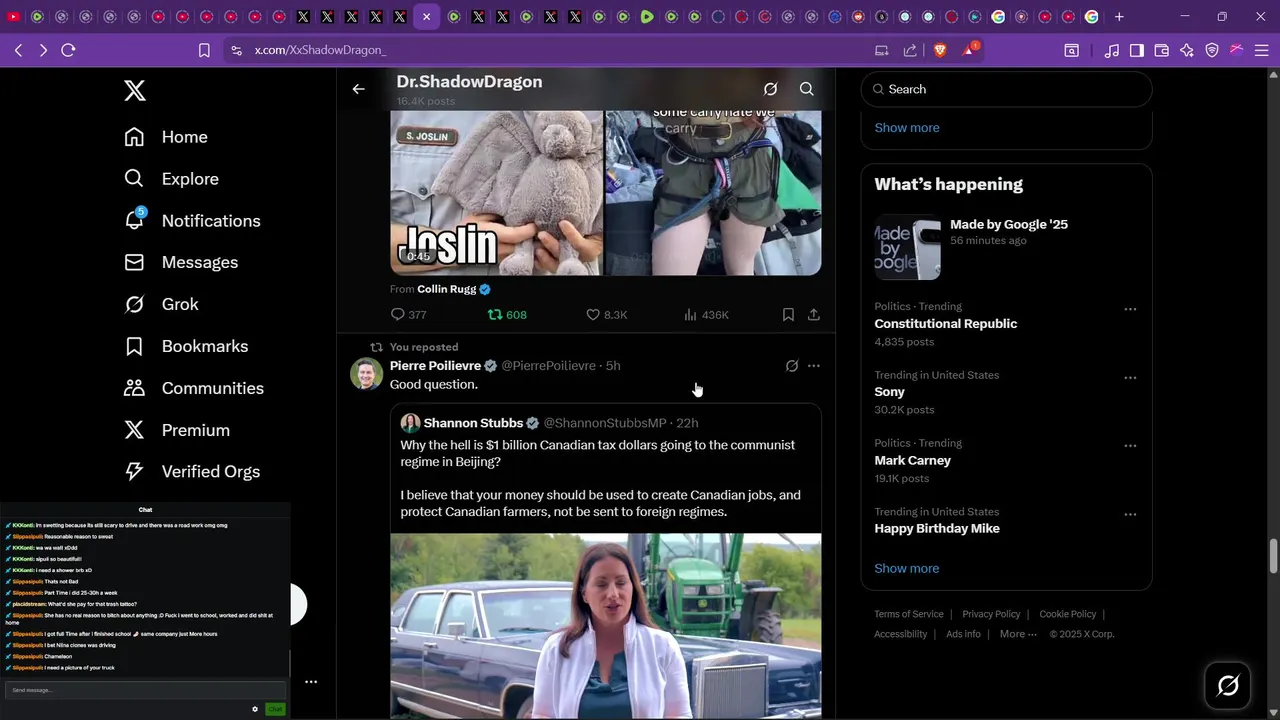The image size is (1280, 720).
Task: Open Brave Shields lion icon
Action: [x=940, y=50]
